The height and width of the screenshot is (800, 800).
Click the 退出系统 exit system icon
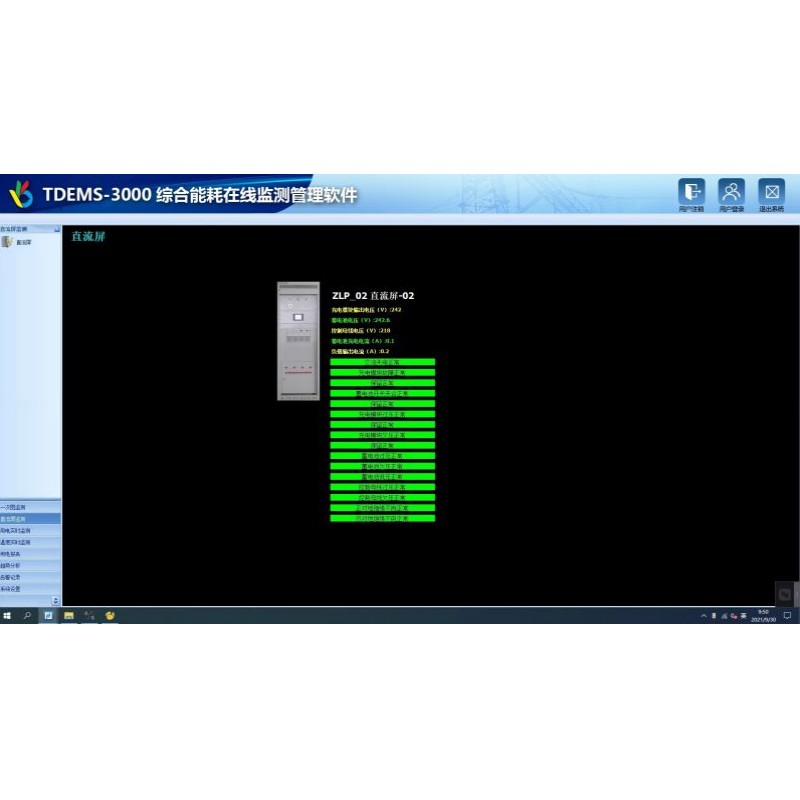coord(771,192)
